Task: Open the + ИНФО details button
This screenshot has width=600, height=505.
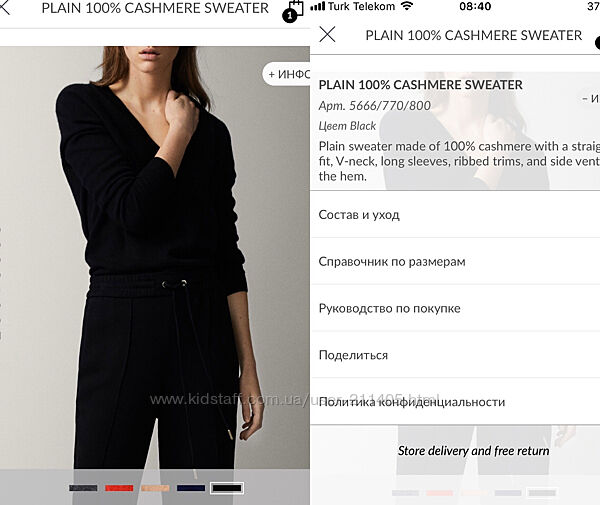Action: (x=287, y=74)
